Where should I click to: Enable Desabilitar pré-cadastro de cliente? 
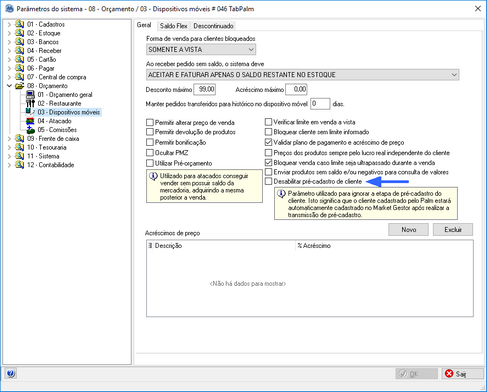coord(268,182)
